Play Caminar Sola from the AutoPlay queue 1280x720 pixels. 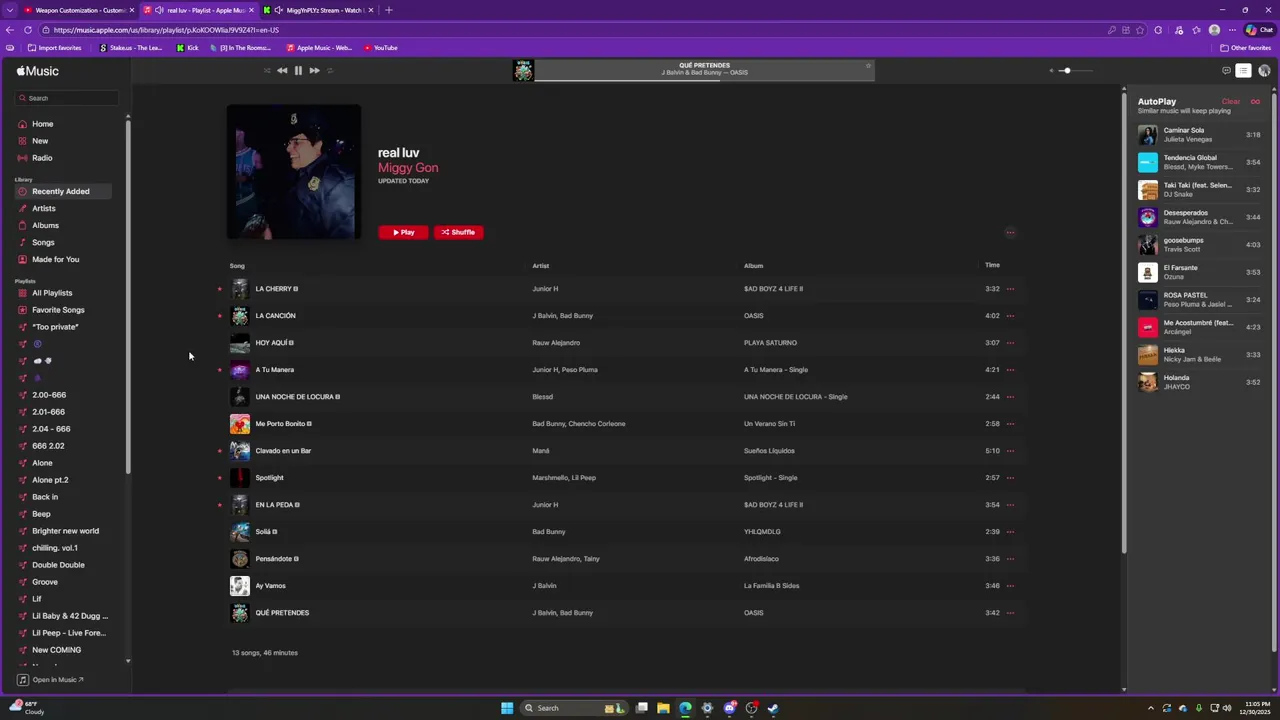[1199, 134]
